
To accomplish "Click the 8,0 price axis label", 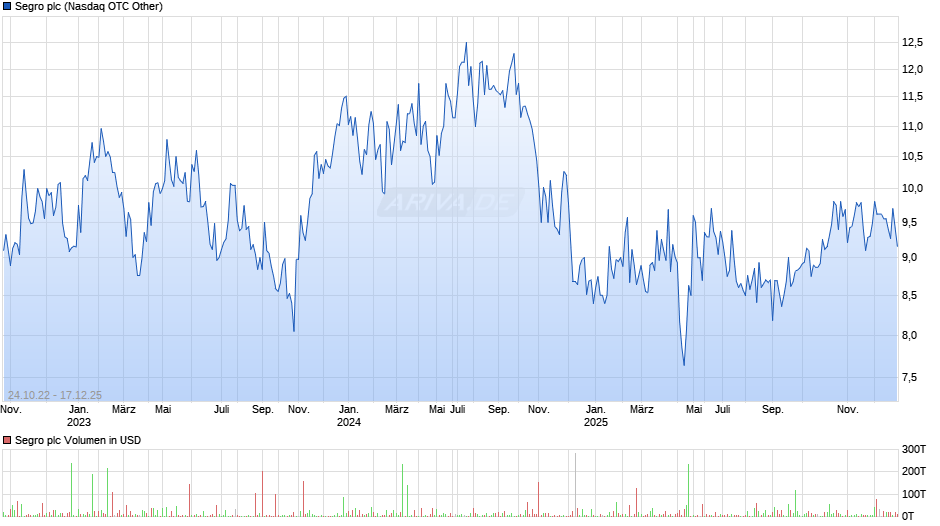I will coord(910,335).
